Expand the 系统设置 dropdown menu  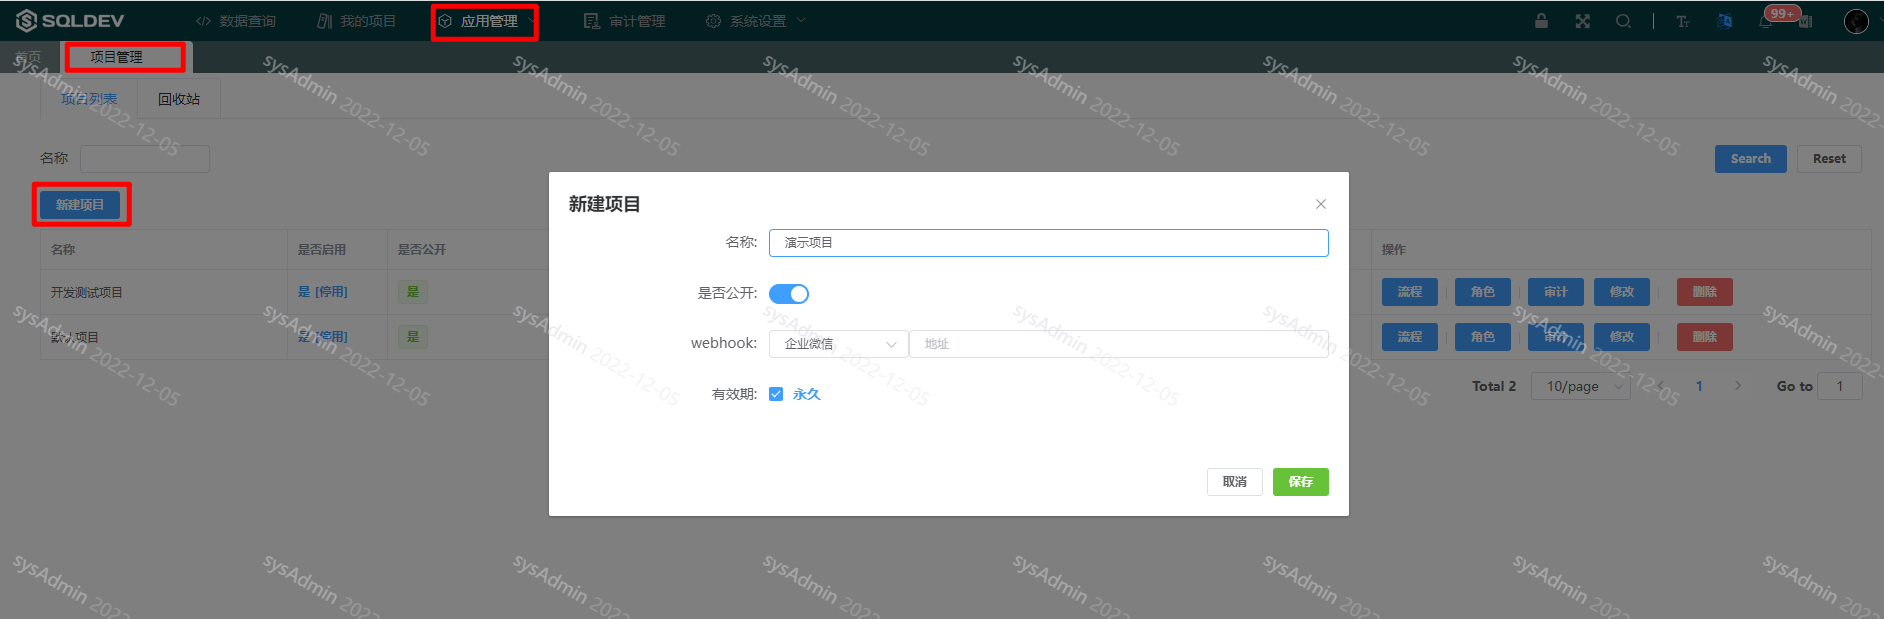coord(755,21)
